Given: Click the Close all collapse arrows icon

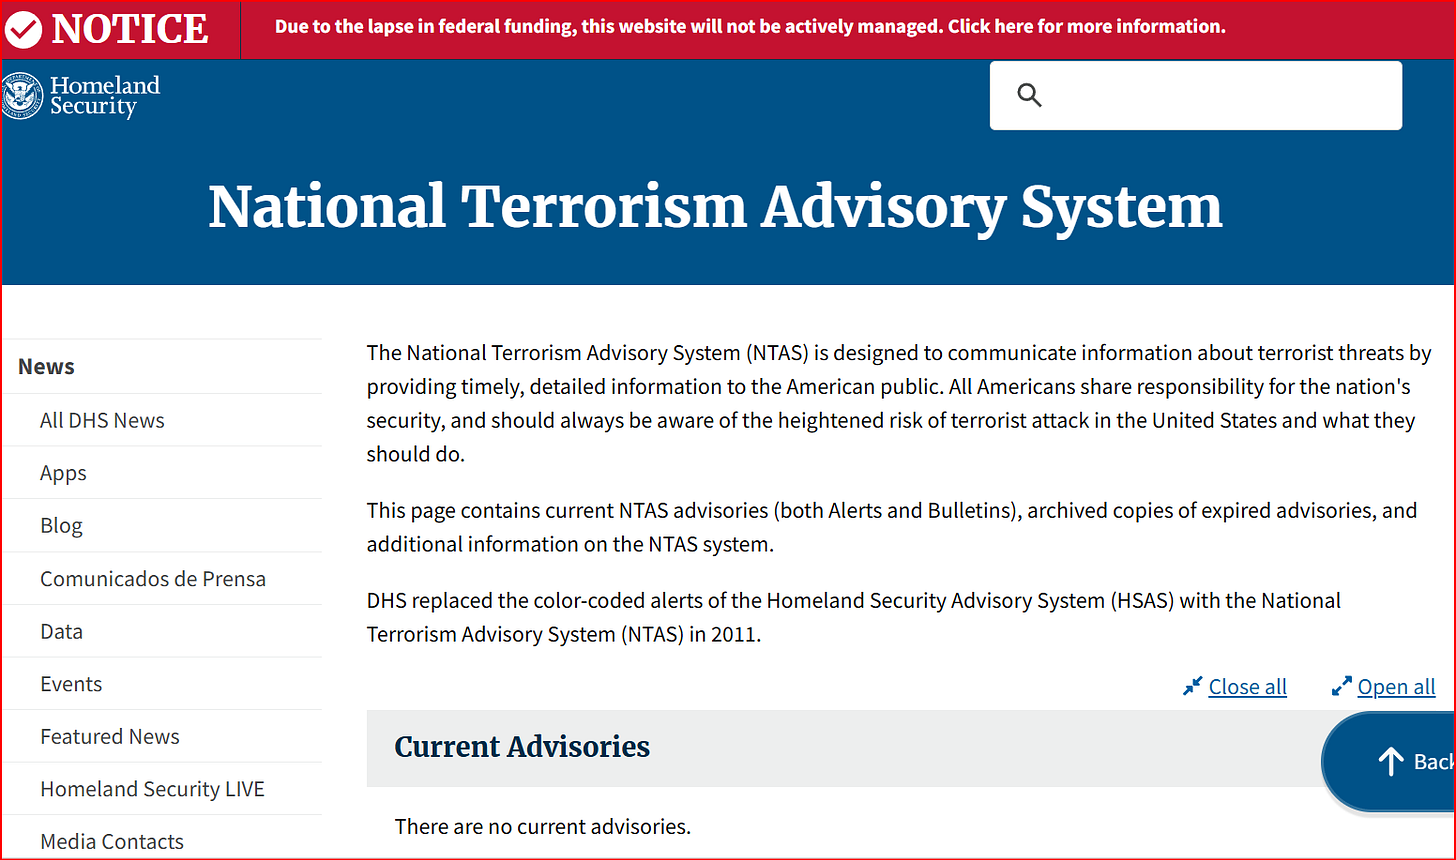Looking at the screenshot, I should coord(1192,687).
